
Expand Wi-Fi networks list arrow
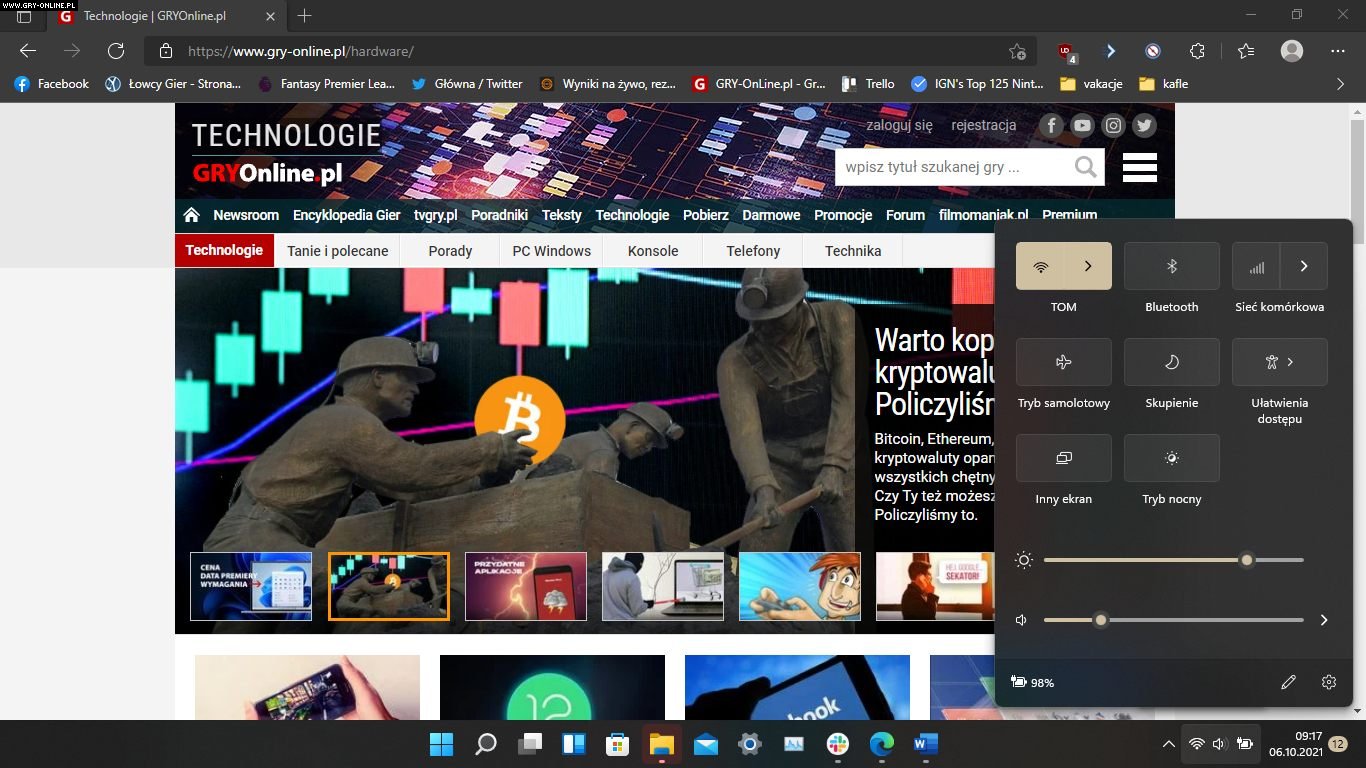pyautogui.click(x=1088, y=266)
